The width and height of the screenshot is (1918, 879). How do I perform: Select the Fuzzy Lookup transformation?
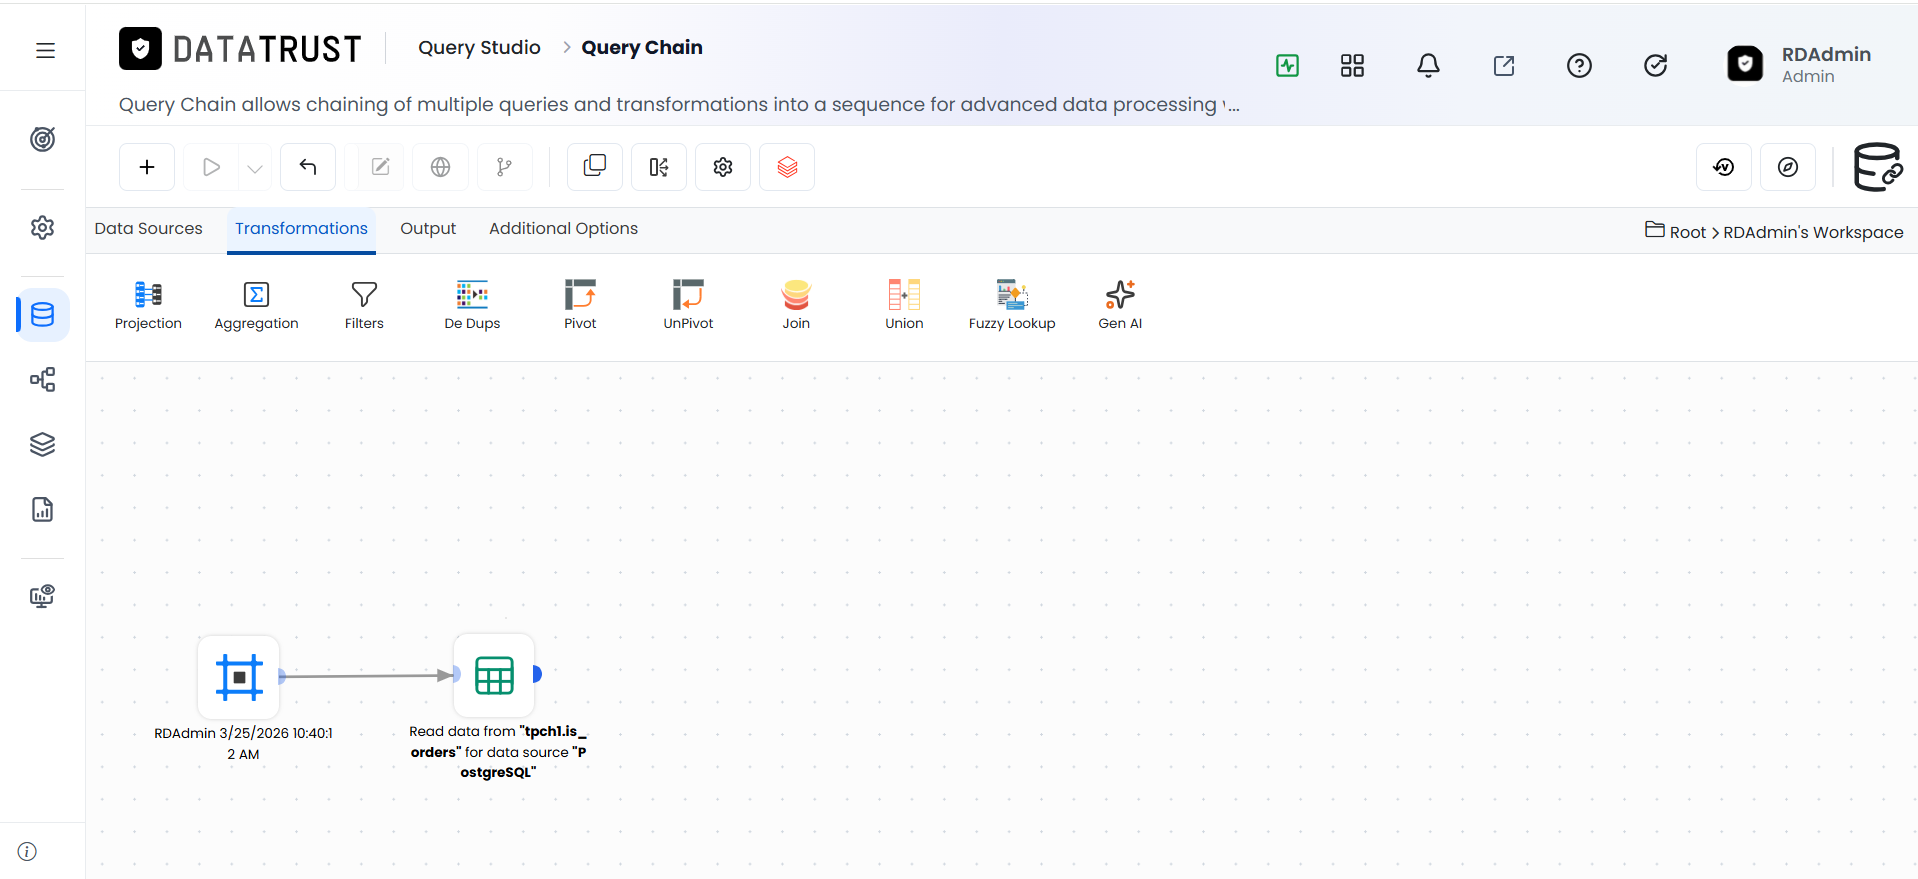(x=1012, y=305)
